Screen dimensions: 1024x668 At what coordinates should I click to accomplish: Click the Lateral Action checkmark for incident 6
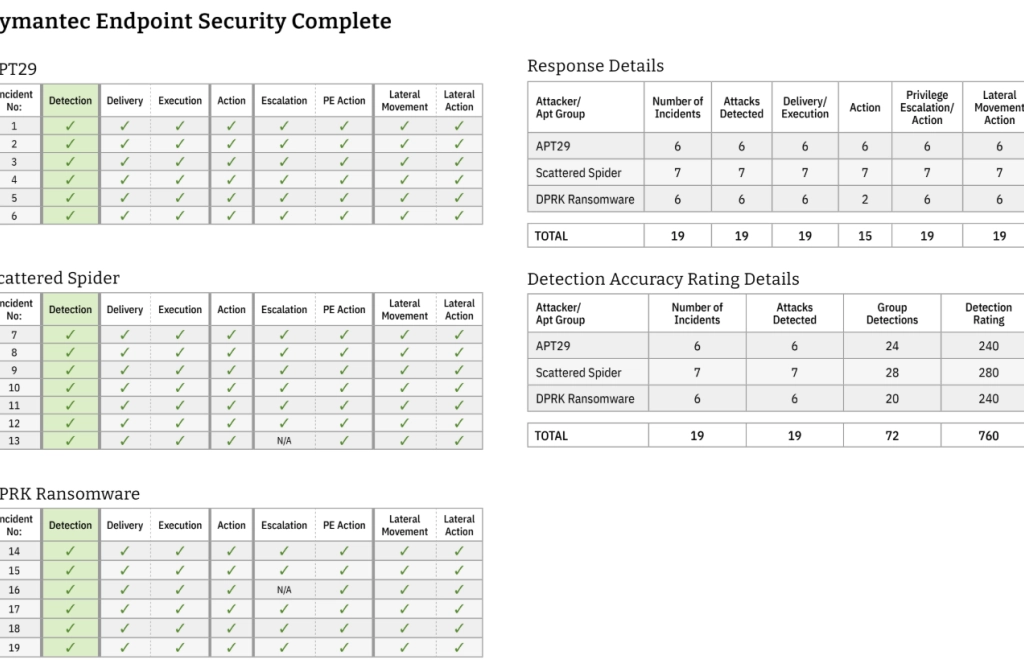[459, 215]
